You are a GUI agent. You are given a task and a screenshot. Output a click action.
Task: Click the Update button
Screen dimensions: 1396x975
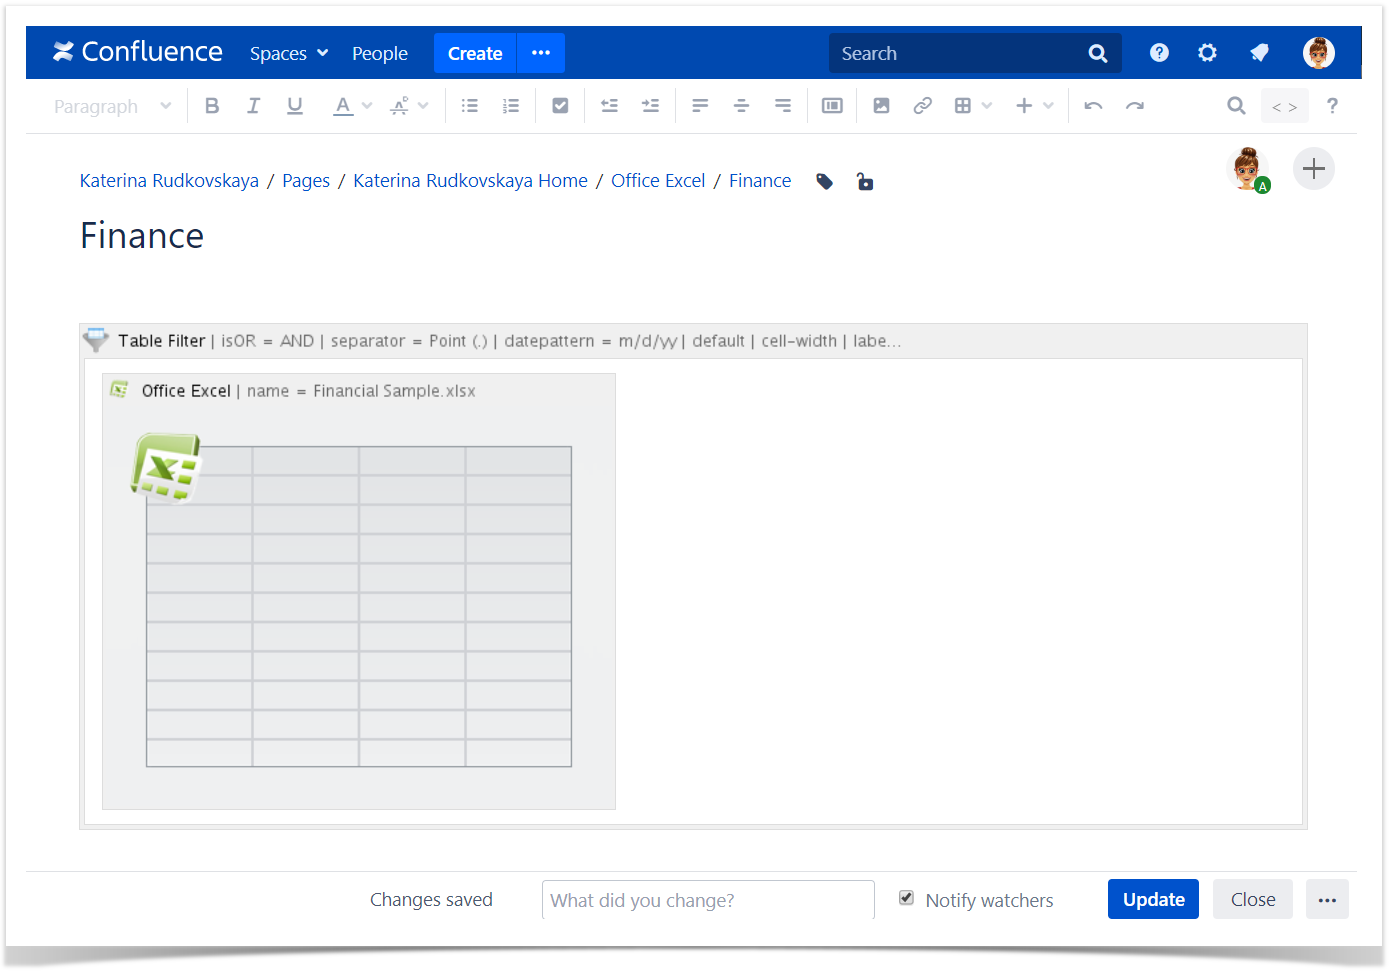[1152, 899]
